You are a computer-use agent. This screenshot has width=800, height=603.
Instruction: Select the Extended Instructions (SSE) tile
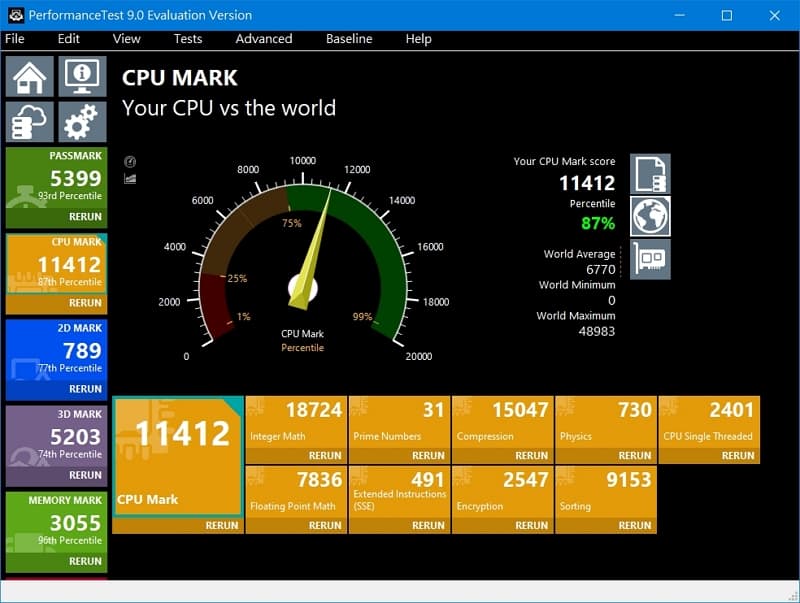(399, 492)
